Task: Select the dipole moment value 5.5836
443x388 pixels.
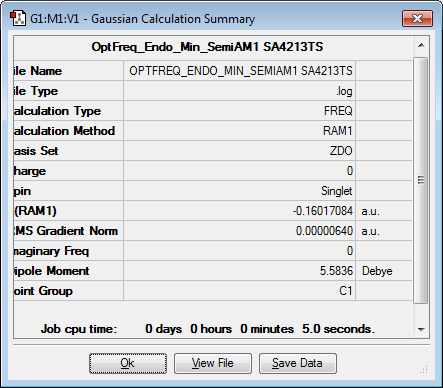Action: (336, 271)
